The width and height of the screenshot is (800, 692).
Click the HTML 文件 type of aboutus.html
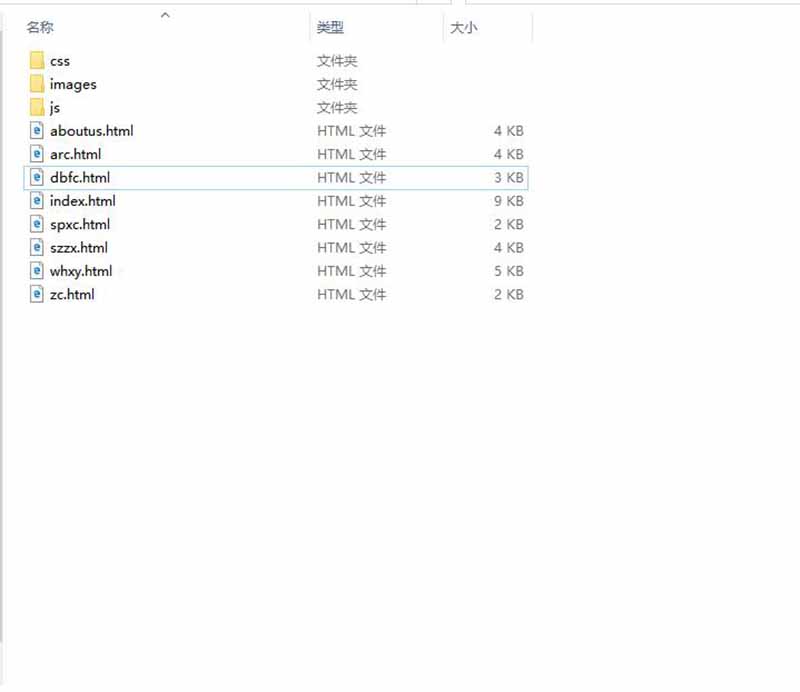click(352, 131)
